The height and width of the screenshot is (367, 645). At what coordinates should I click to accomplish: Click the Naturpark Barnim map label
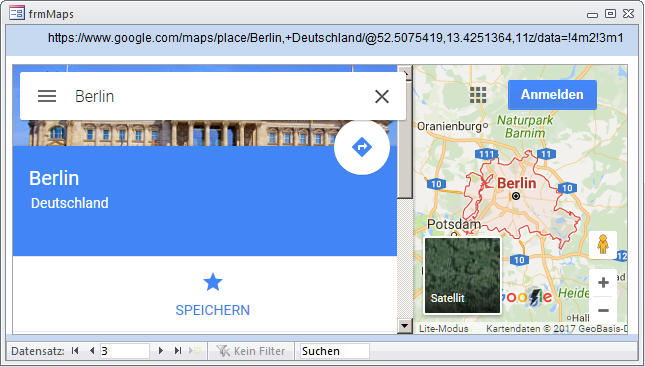pos(525,126)
